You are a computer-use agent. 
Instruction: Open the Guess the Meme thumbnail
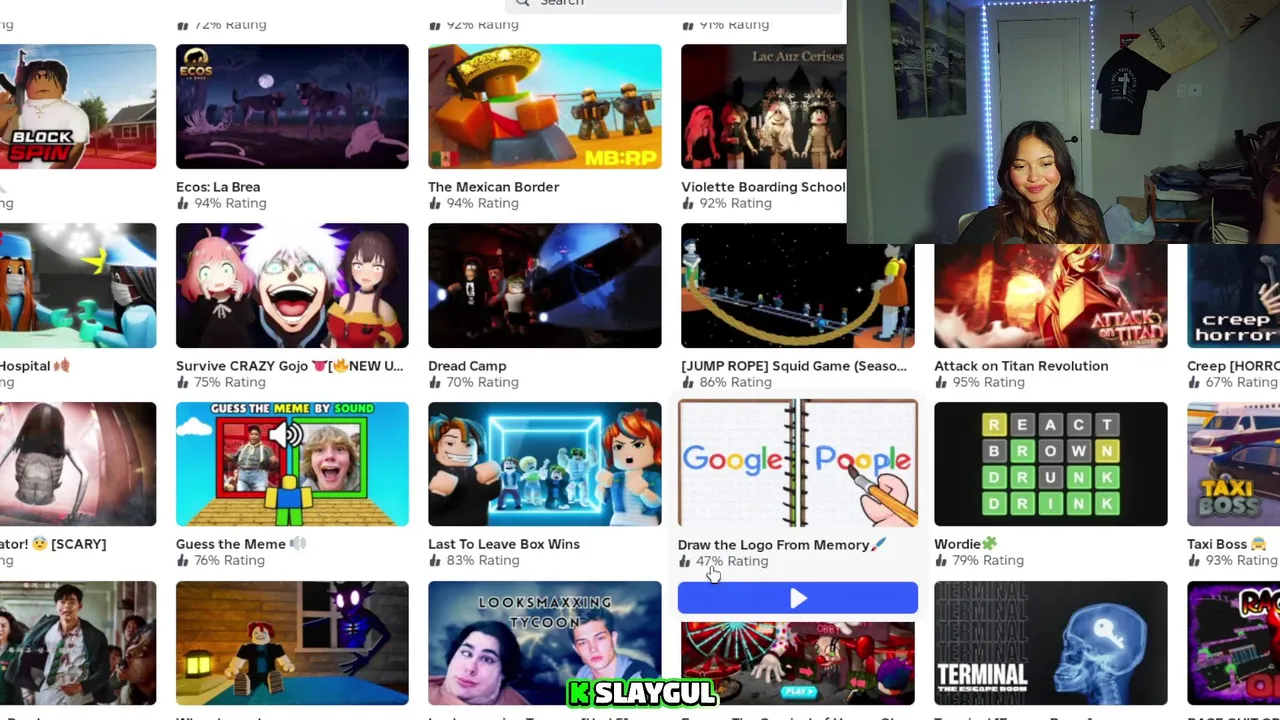[292, 464]
